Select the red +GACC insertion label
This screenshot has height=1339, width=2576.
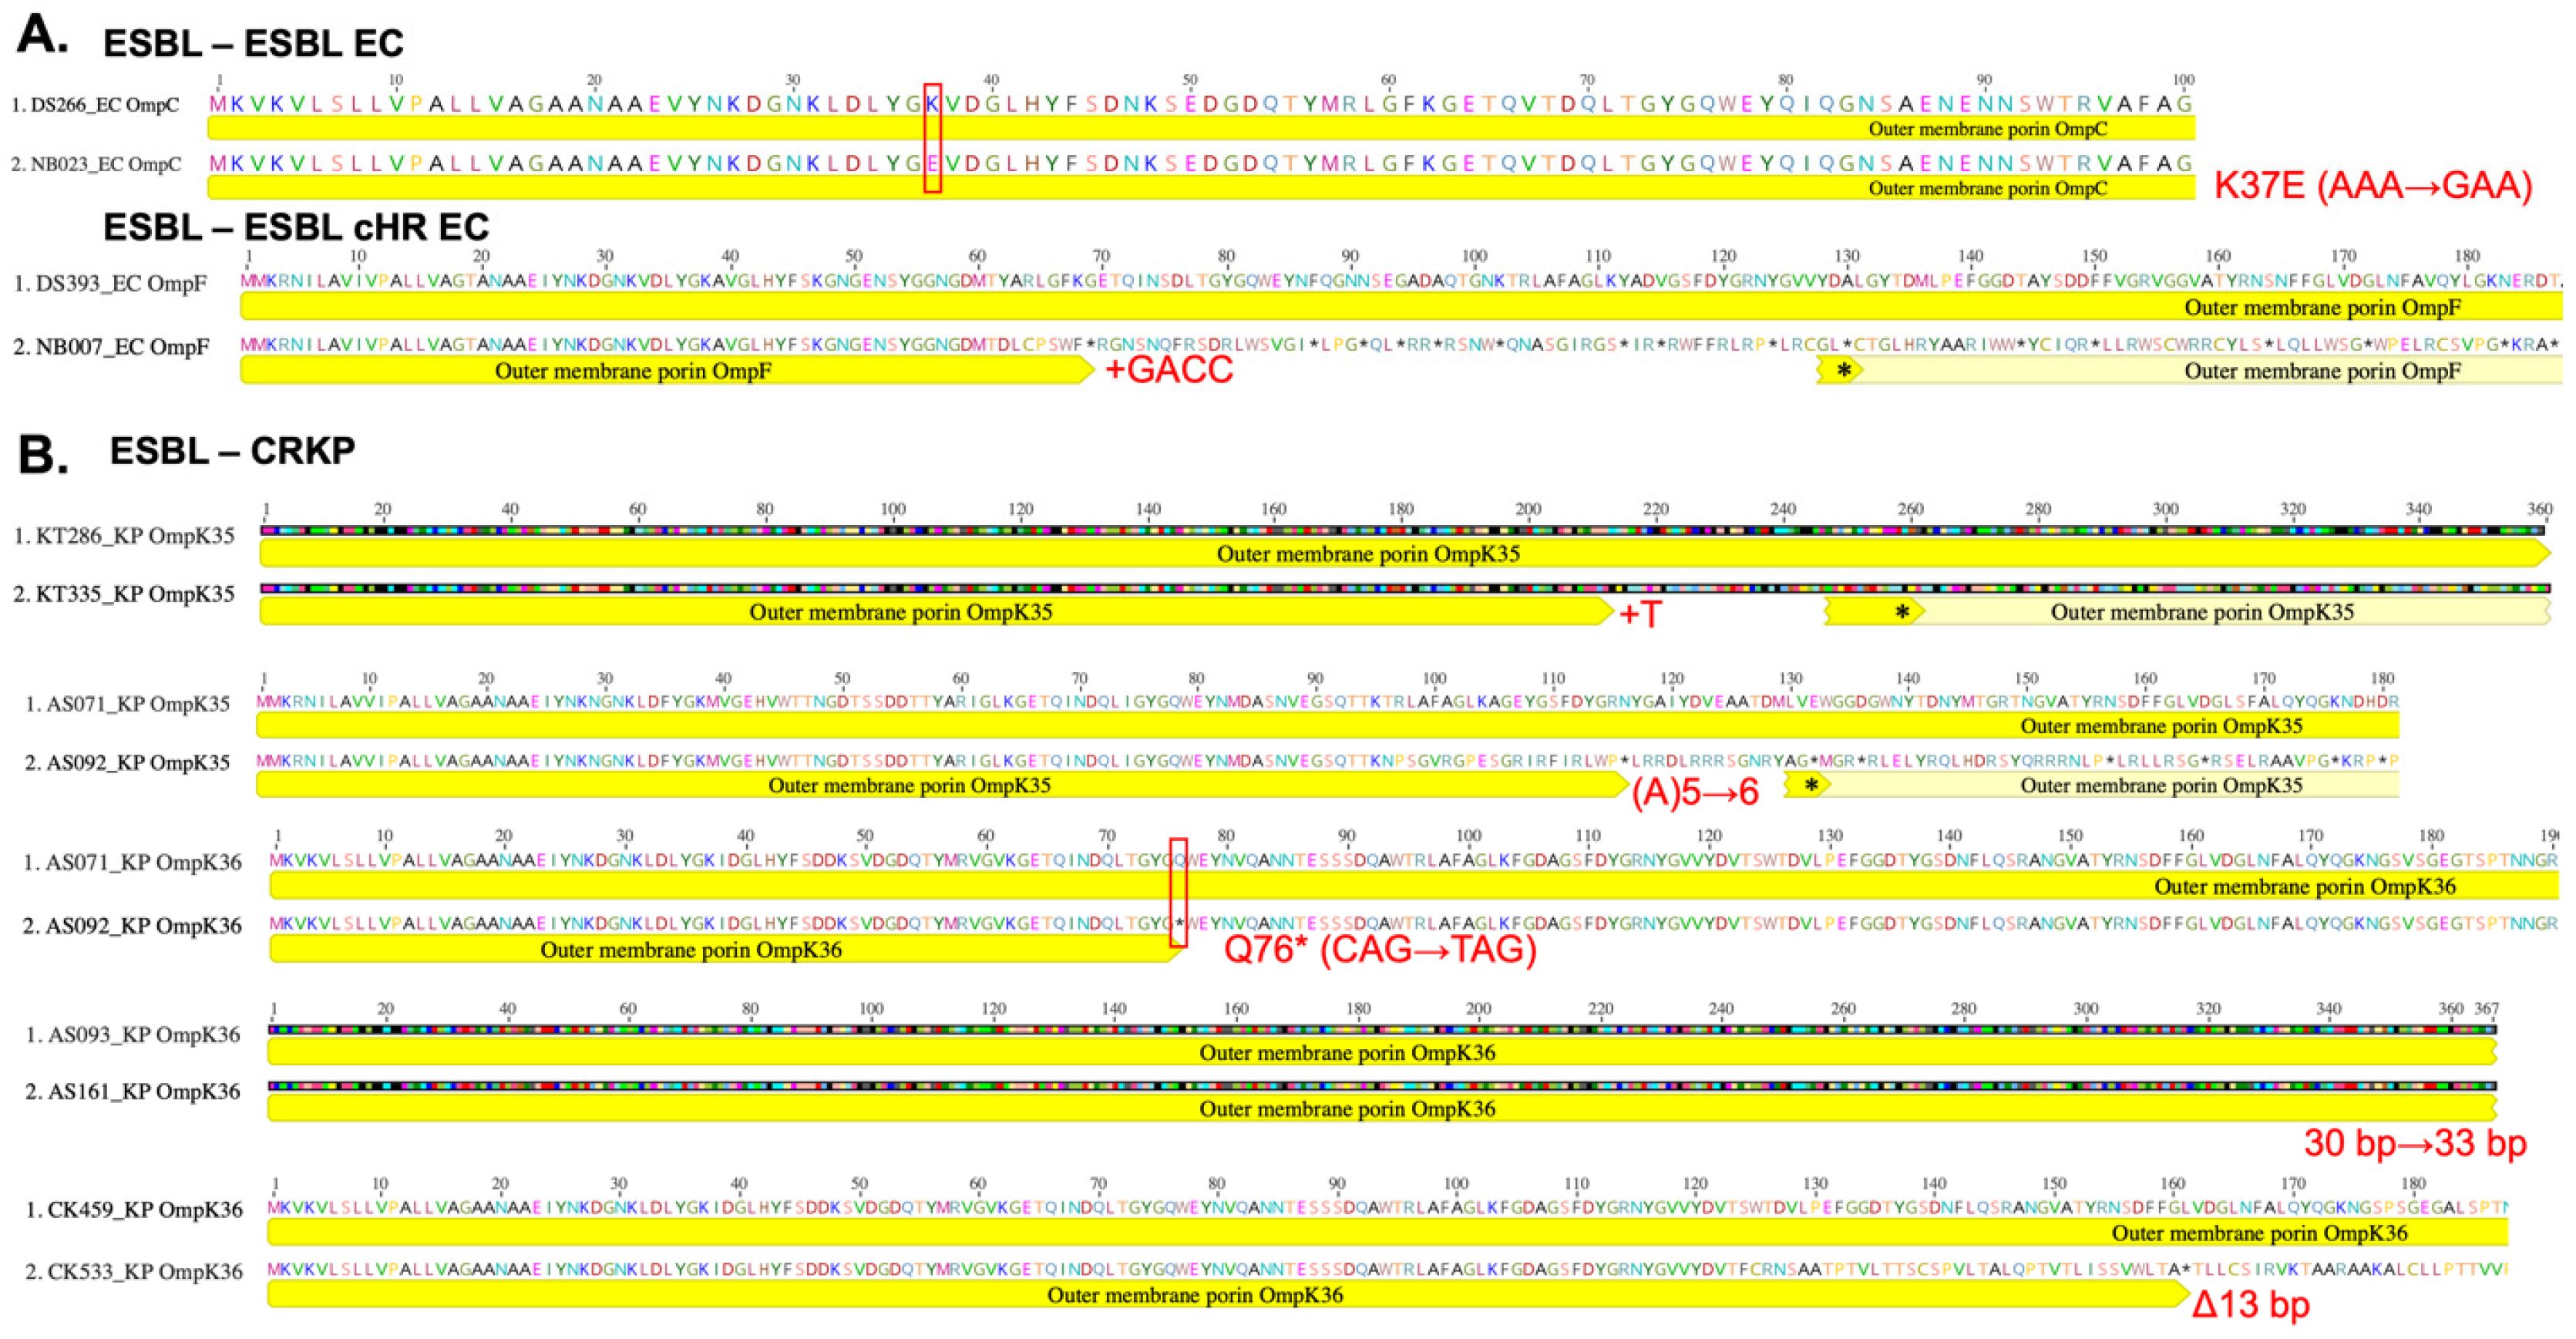tap(1169, 370)
